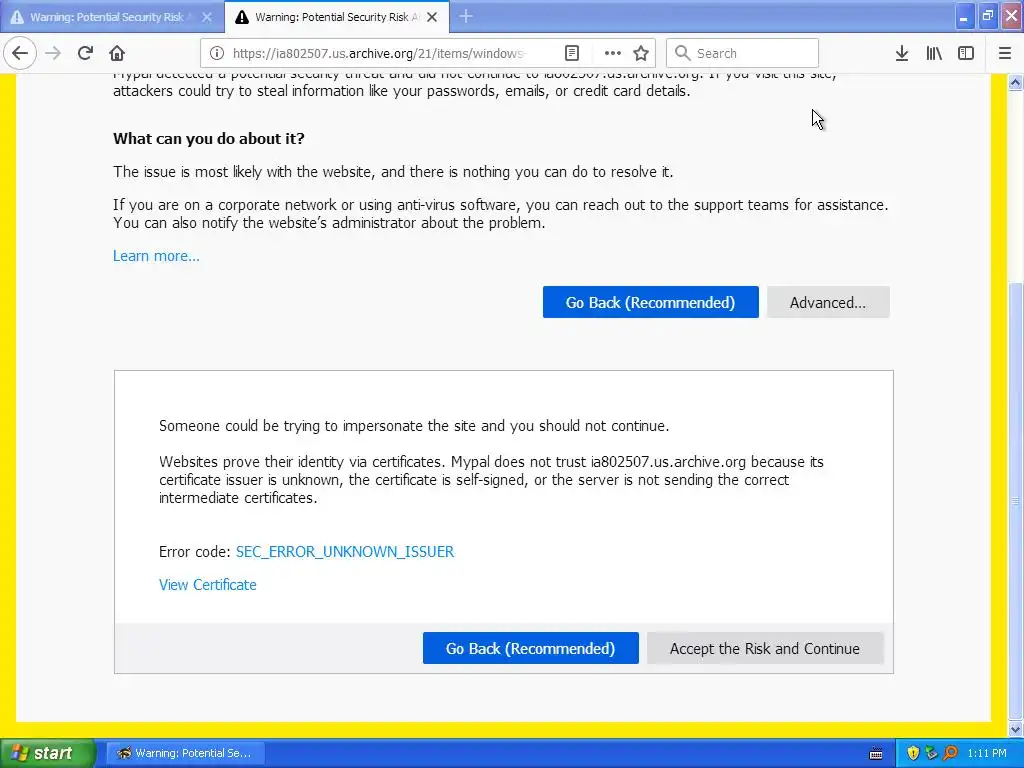Minimize the browser window
Screen dimensions: 1024x768
tap(964, 16)
